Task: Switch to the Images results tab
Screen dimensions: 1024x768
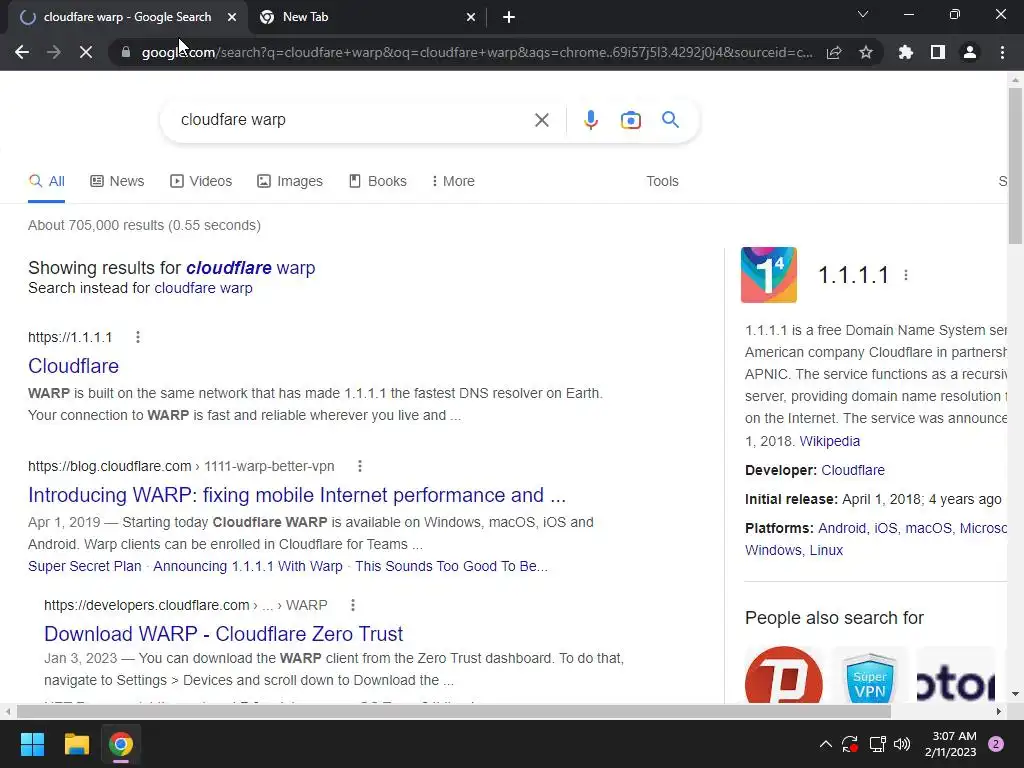Action: [290, 181]
